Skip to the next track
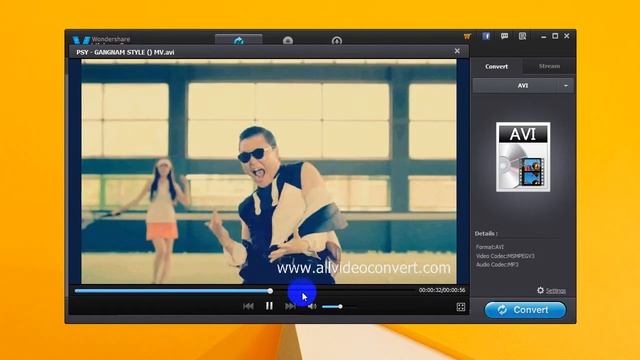The height and width of the screenshot is (360, 640). 290,306
